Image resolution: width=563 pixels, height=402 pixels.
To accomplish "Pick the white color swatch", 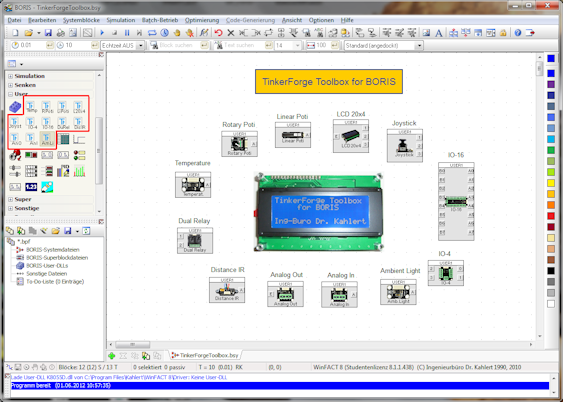I will point(551,304).
